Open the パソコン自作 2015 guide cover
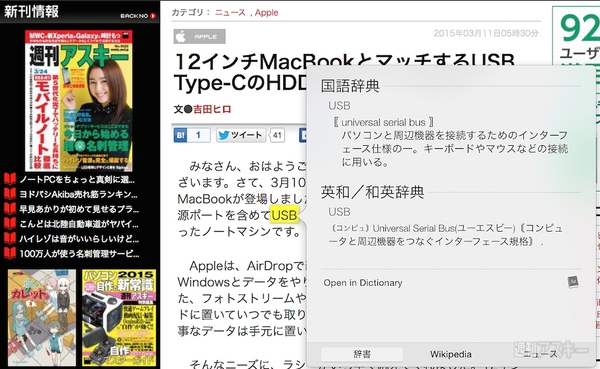 click(119, 318)
